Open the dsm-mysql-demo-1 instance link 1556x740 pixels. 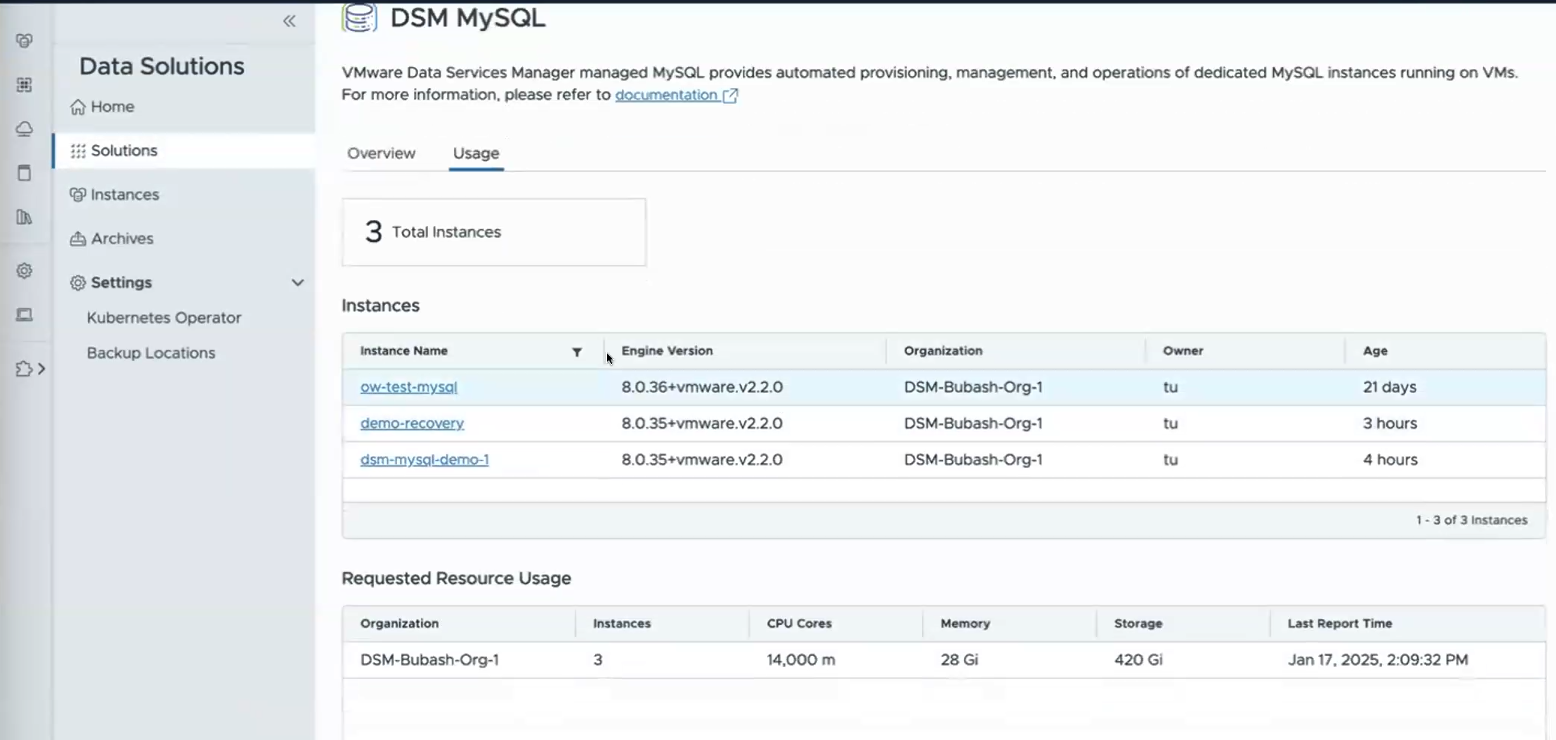425,460
